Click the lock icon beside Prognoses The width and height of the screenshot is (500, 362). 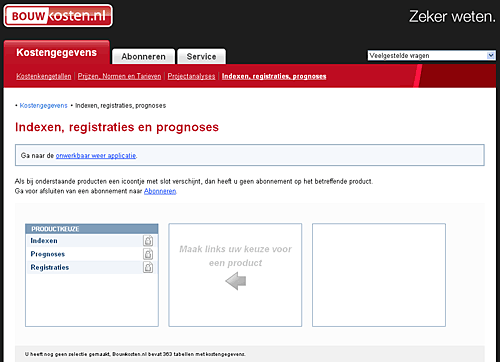tap(148, 254)
